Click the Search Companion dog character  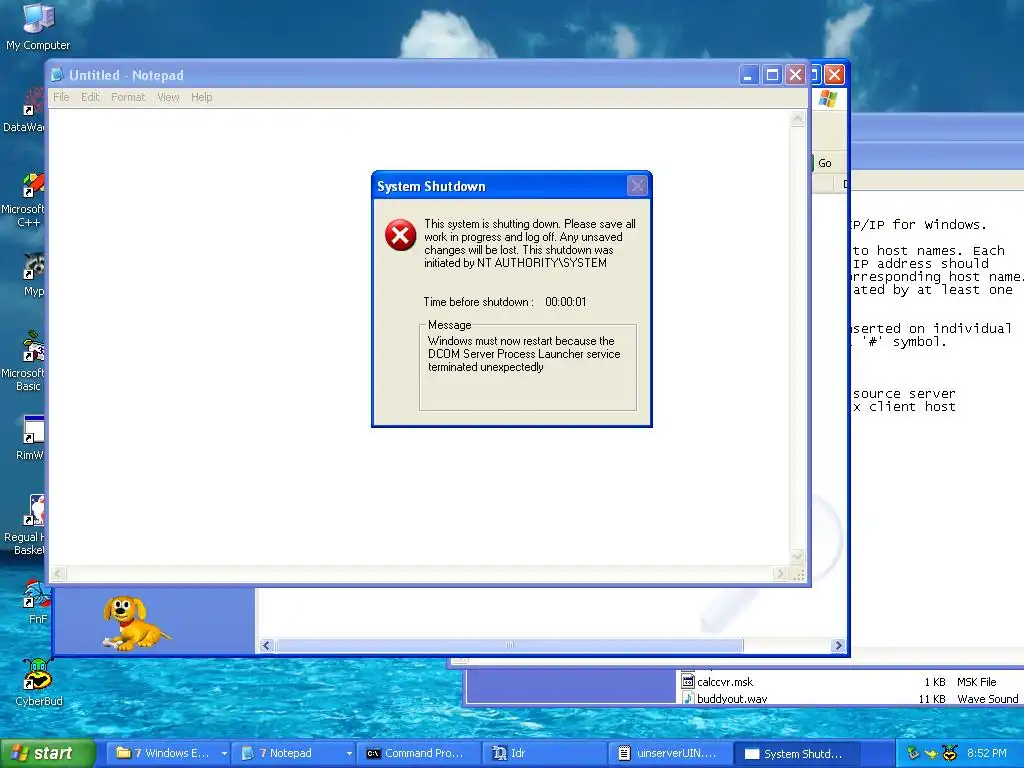coord(135,623)
